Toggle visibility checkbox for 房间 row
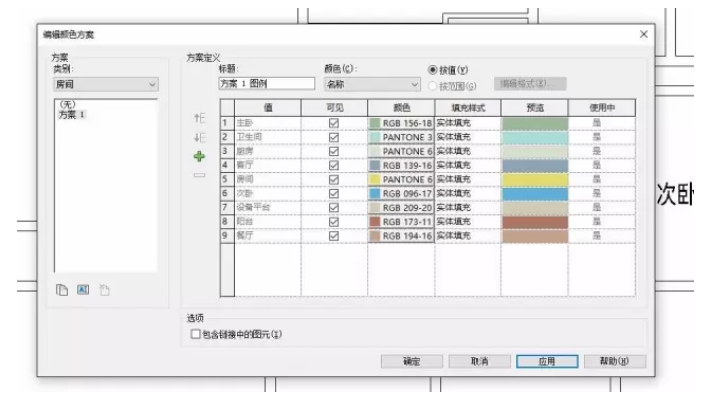 334,180
